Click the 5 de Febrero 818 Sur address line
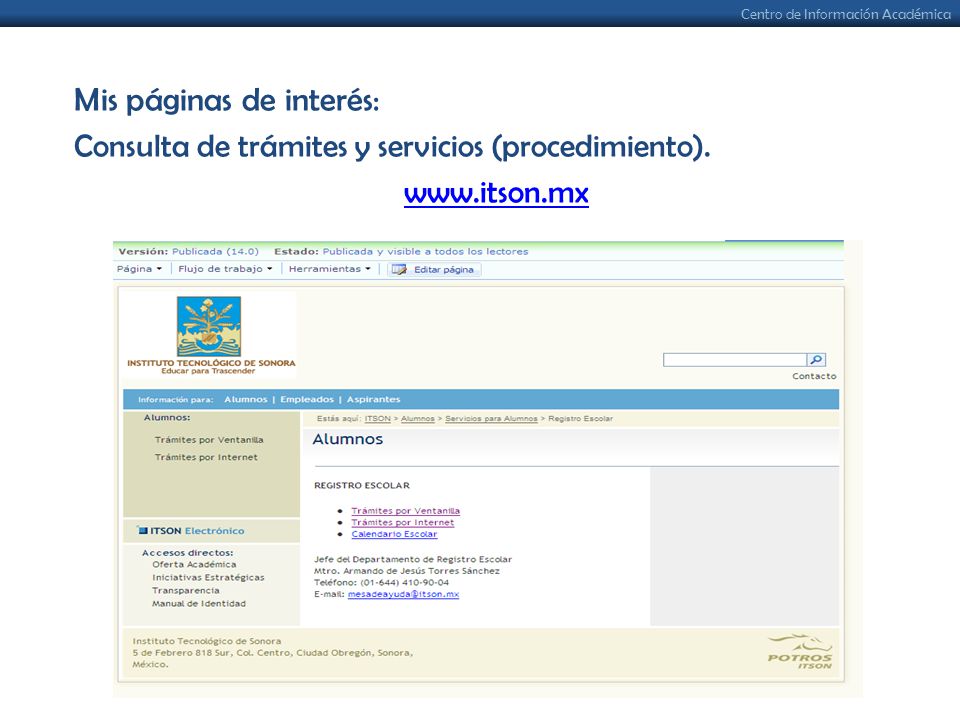 [272, 653]
